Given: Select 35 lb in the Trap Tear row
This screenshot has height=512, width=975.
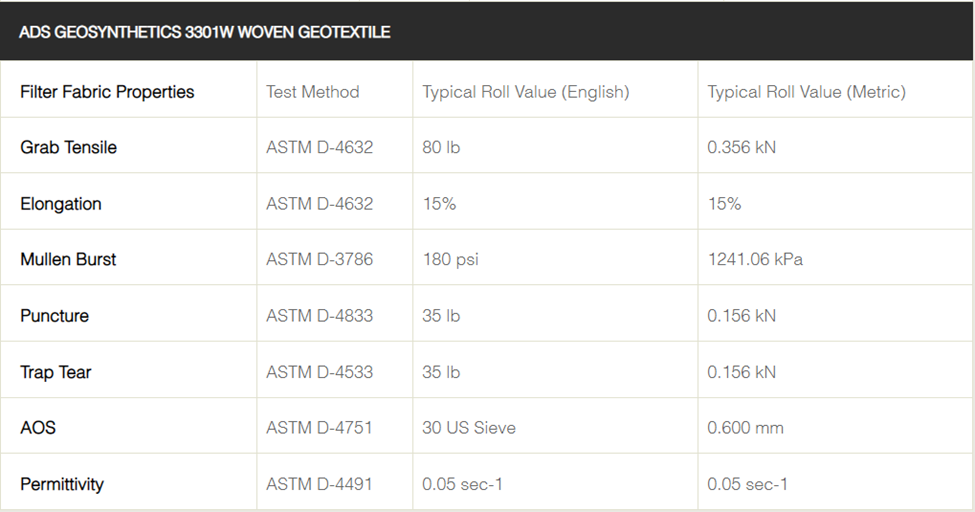Looking at the screenshot, I should tap(441, 372).
